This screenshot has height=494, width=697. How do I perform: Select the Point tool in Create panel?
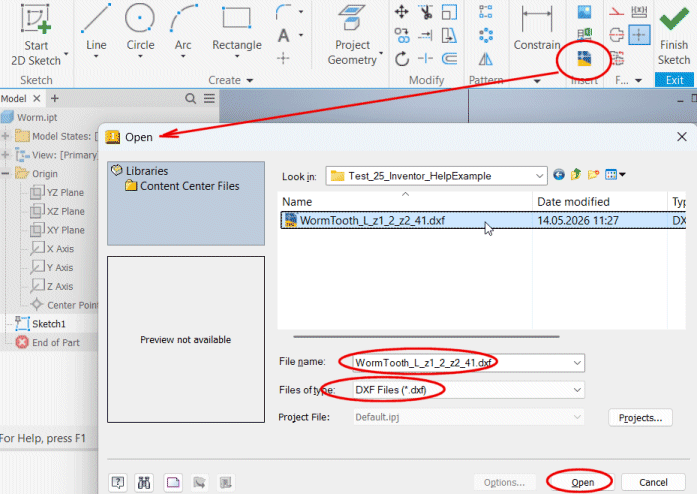point(283,58)
